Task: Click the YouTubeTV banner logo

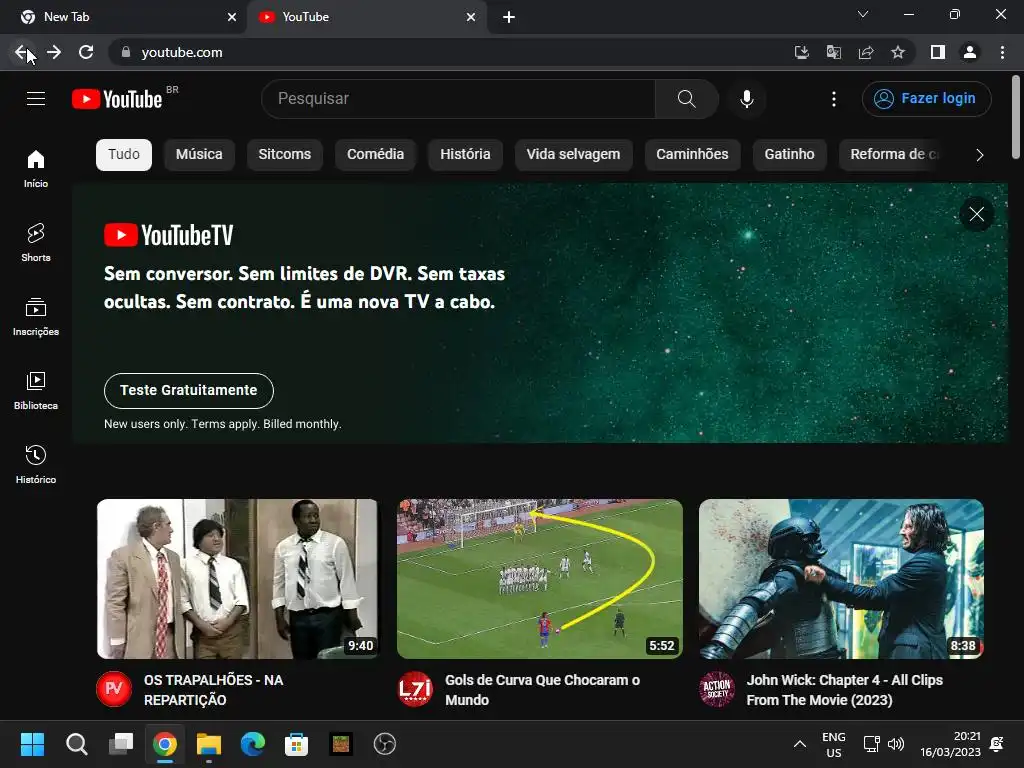Action: point(168,235)
